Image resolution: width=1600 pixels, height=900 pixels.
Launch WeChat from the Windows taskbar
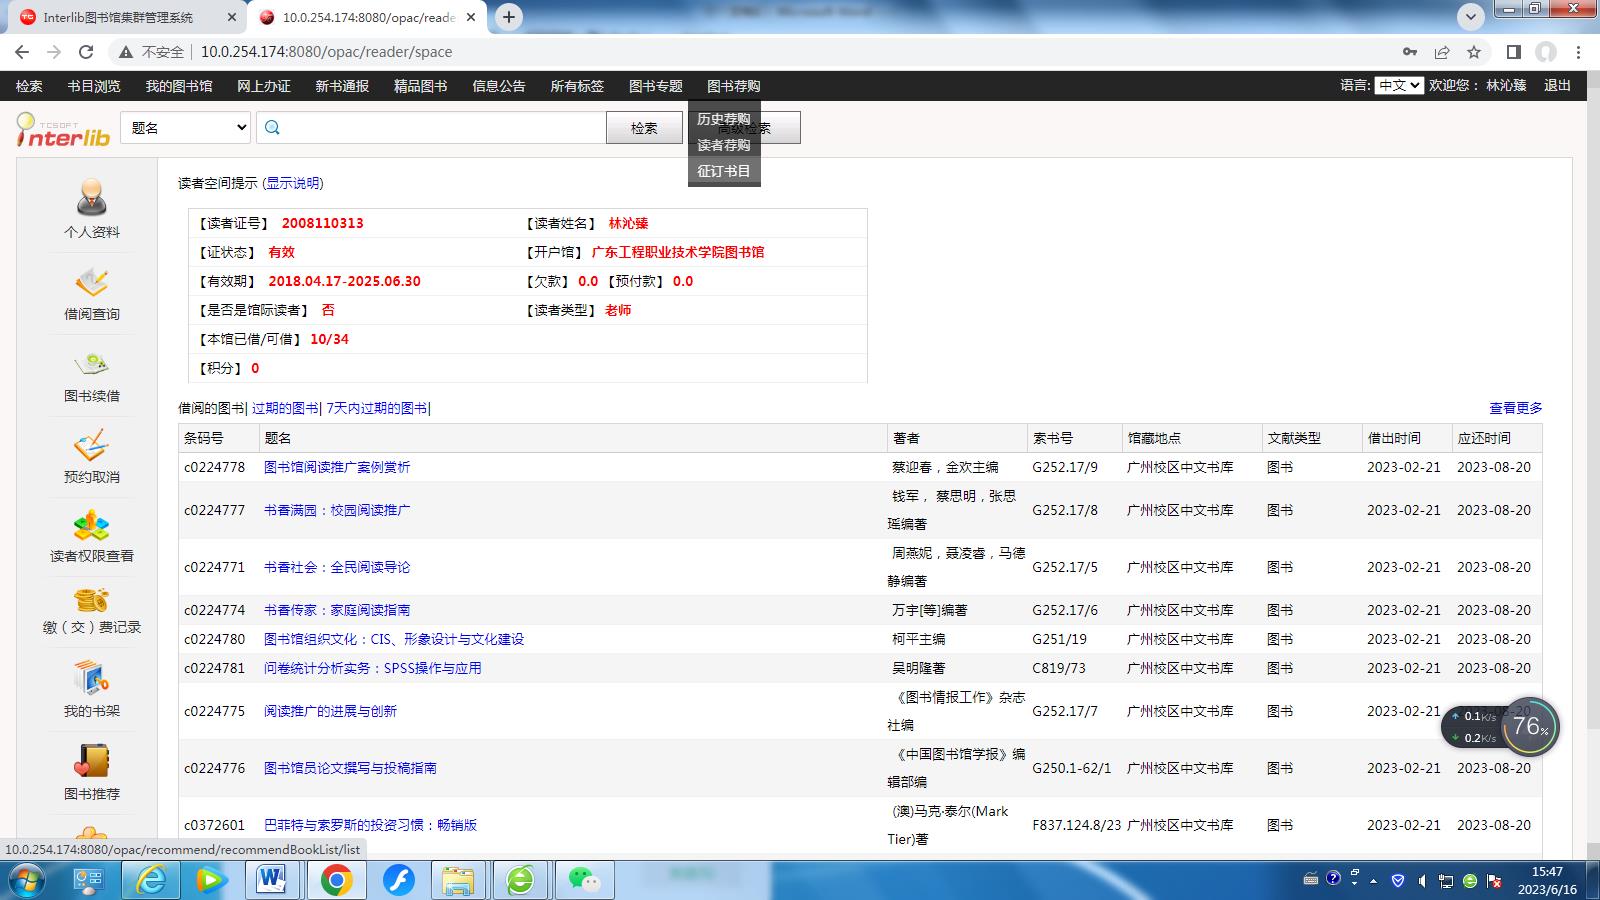click(x=583, y=880)
